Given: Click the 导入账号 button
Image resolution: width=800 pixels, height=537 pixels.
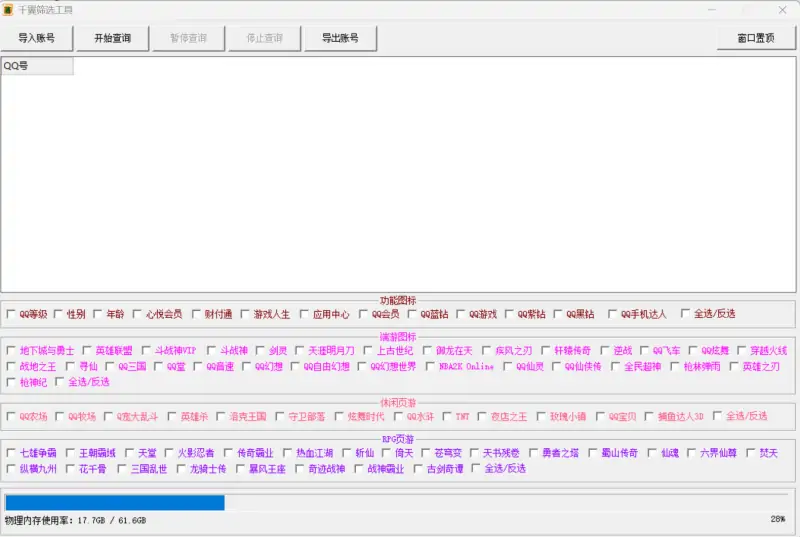Looking at the screenshot, I should click(x=37, y=38).
